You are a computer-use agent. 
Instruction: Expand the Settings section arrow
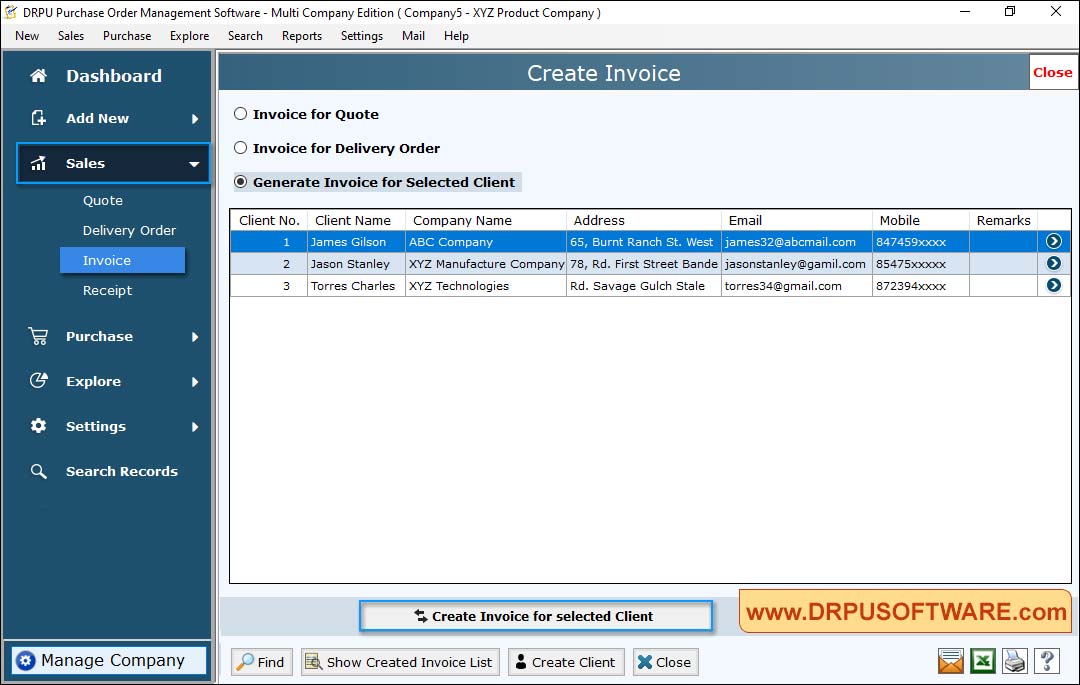(x=195, y=427)
